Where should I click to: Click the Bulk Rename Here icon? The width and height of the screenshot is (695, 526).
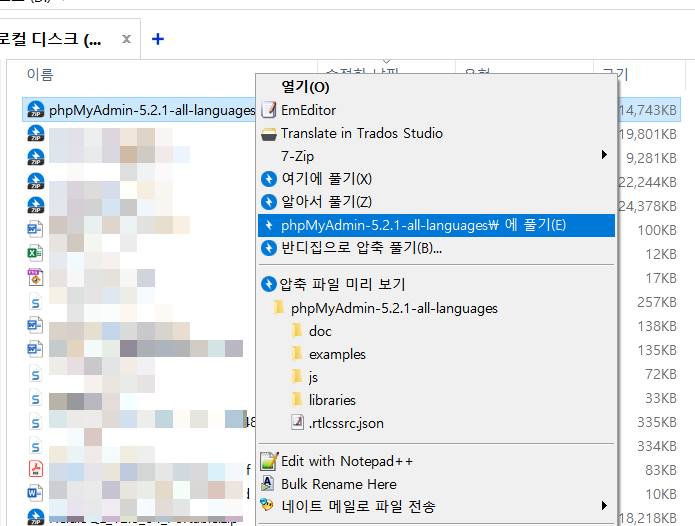(267, 483)
